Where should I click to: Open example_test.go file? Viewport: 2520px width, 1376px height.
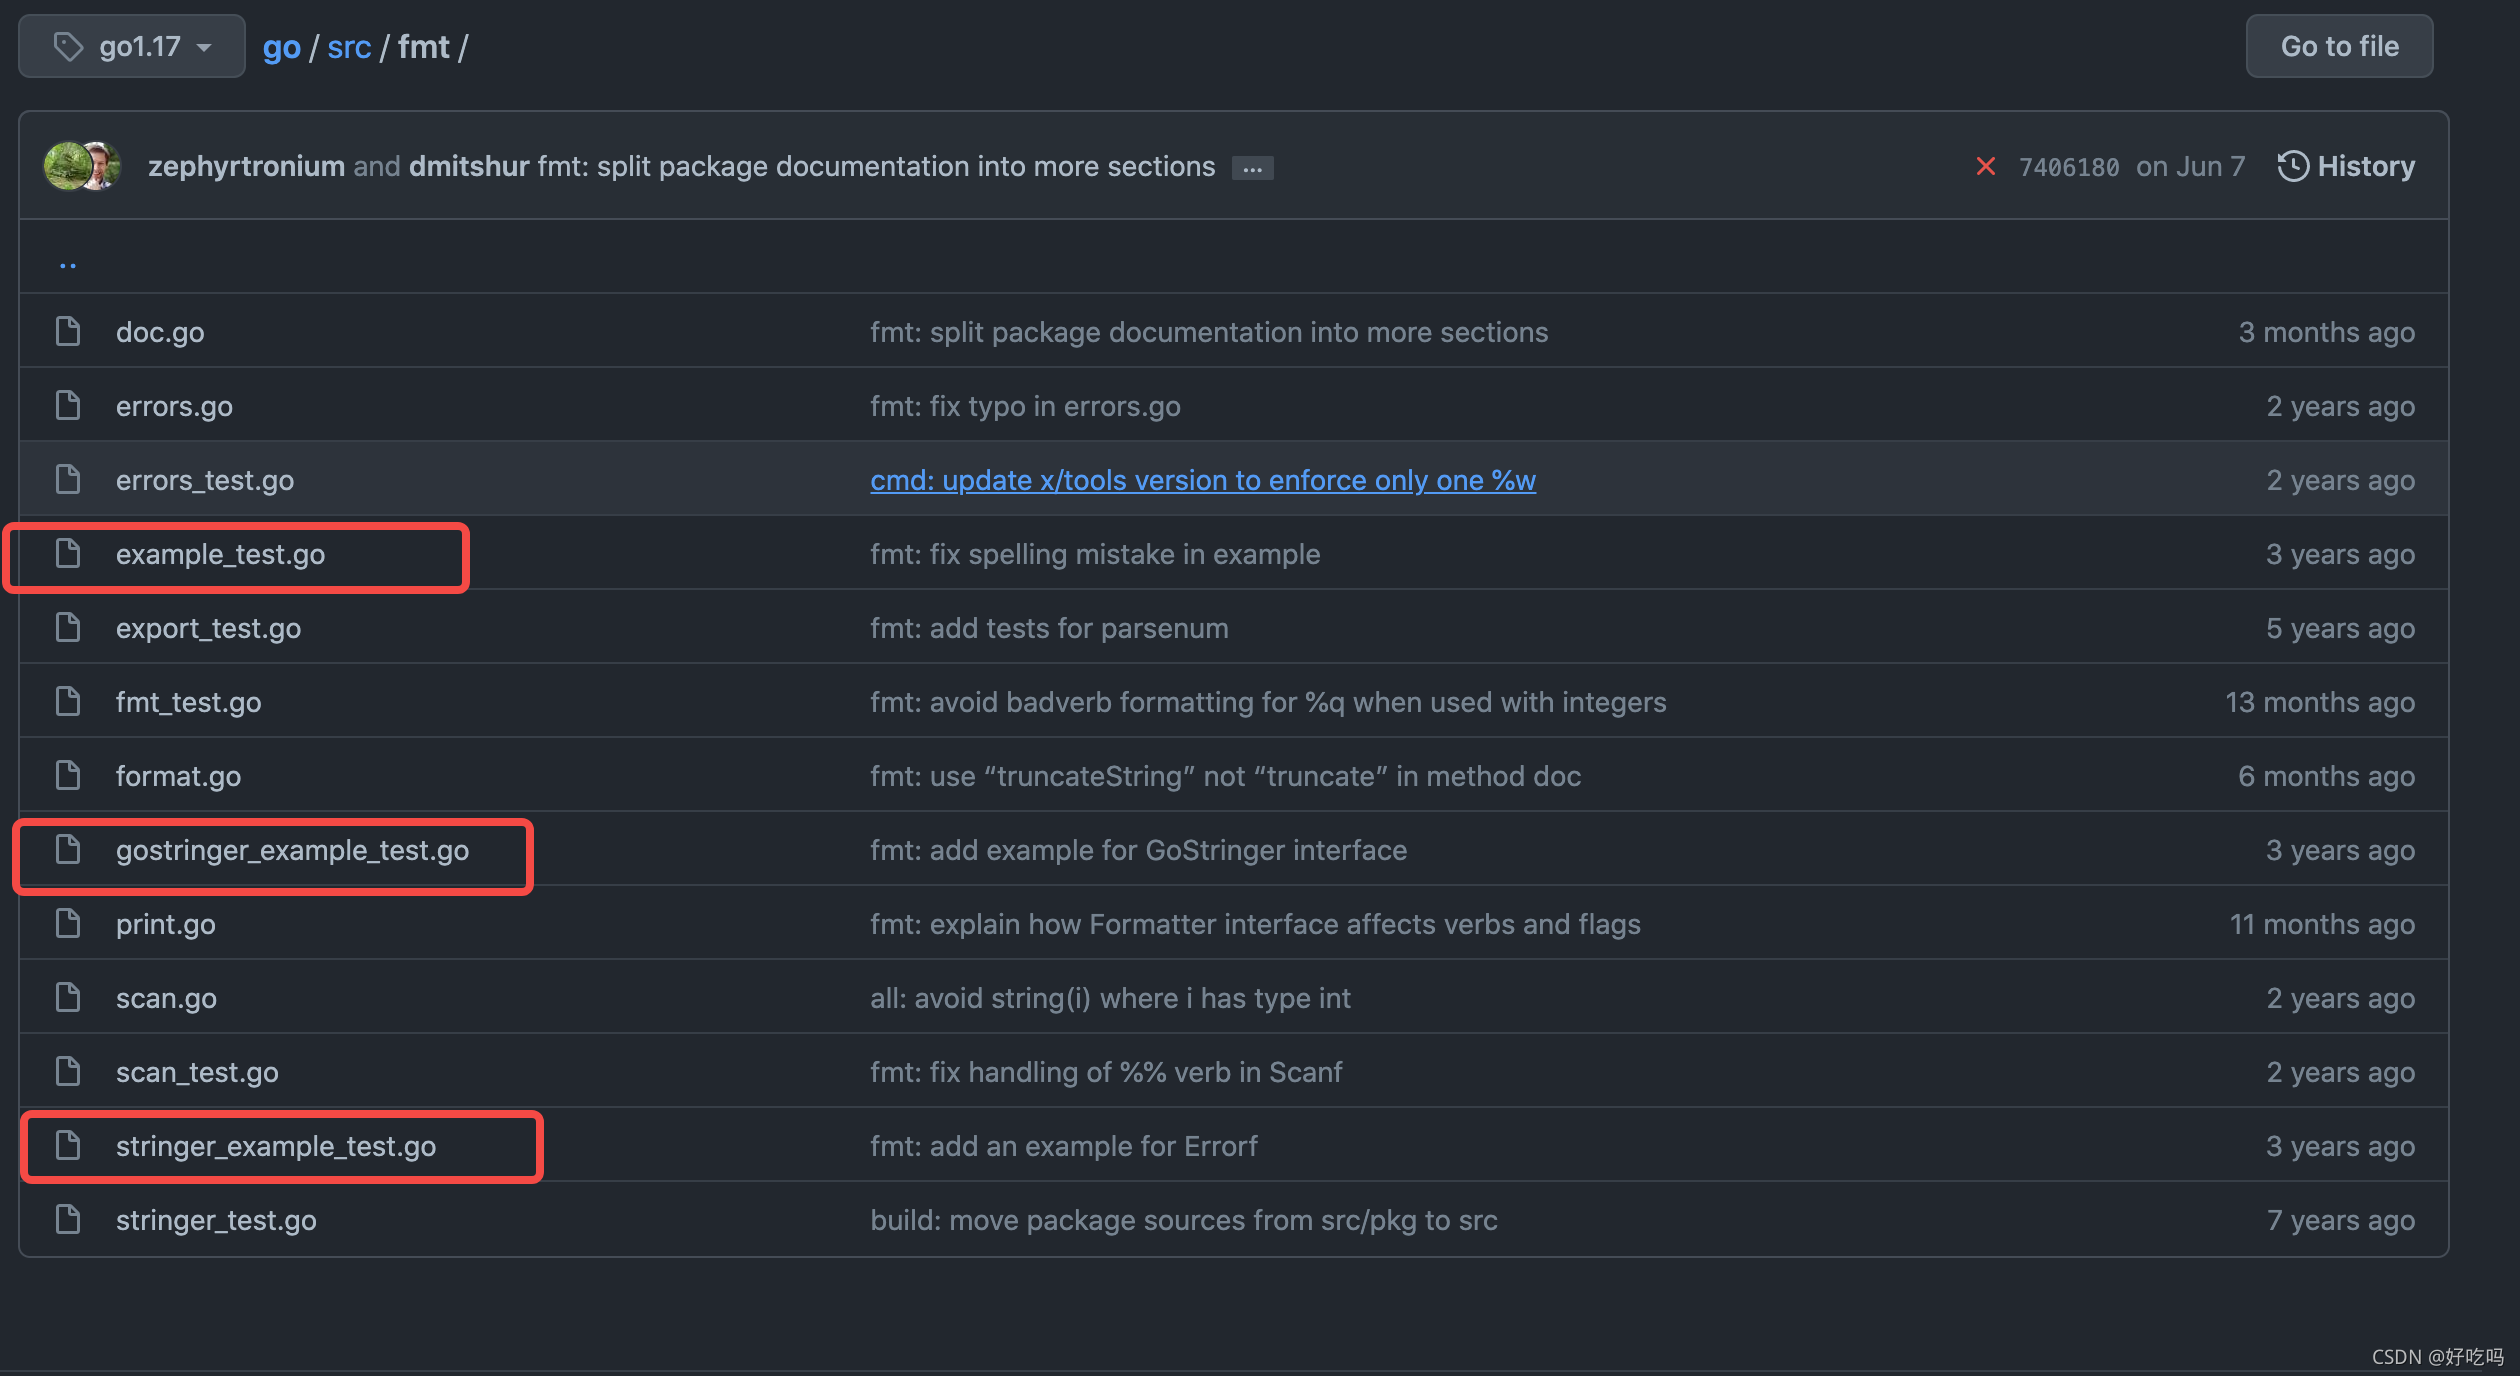(x=220, y=554)
